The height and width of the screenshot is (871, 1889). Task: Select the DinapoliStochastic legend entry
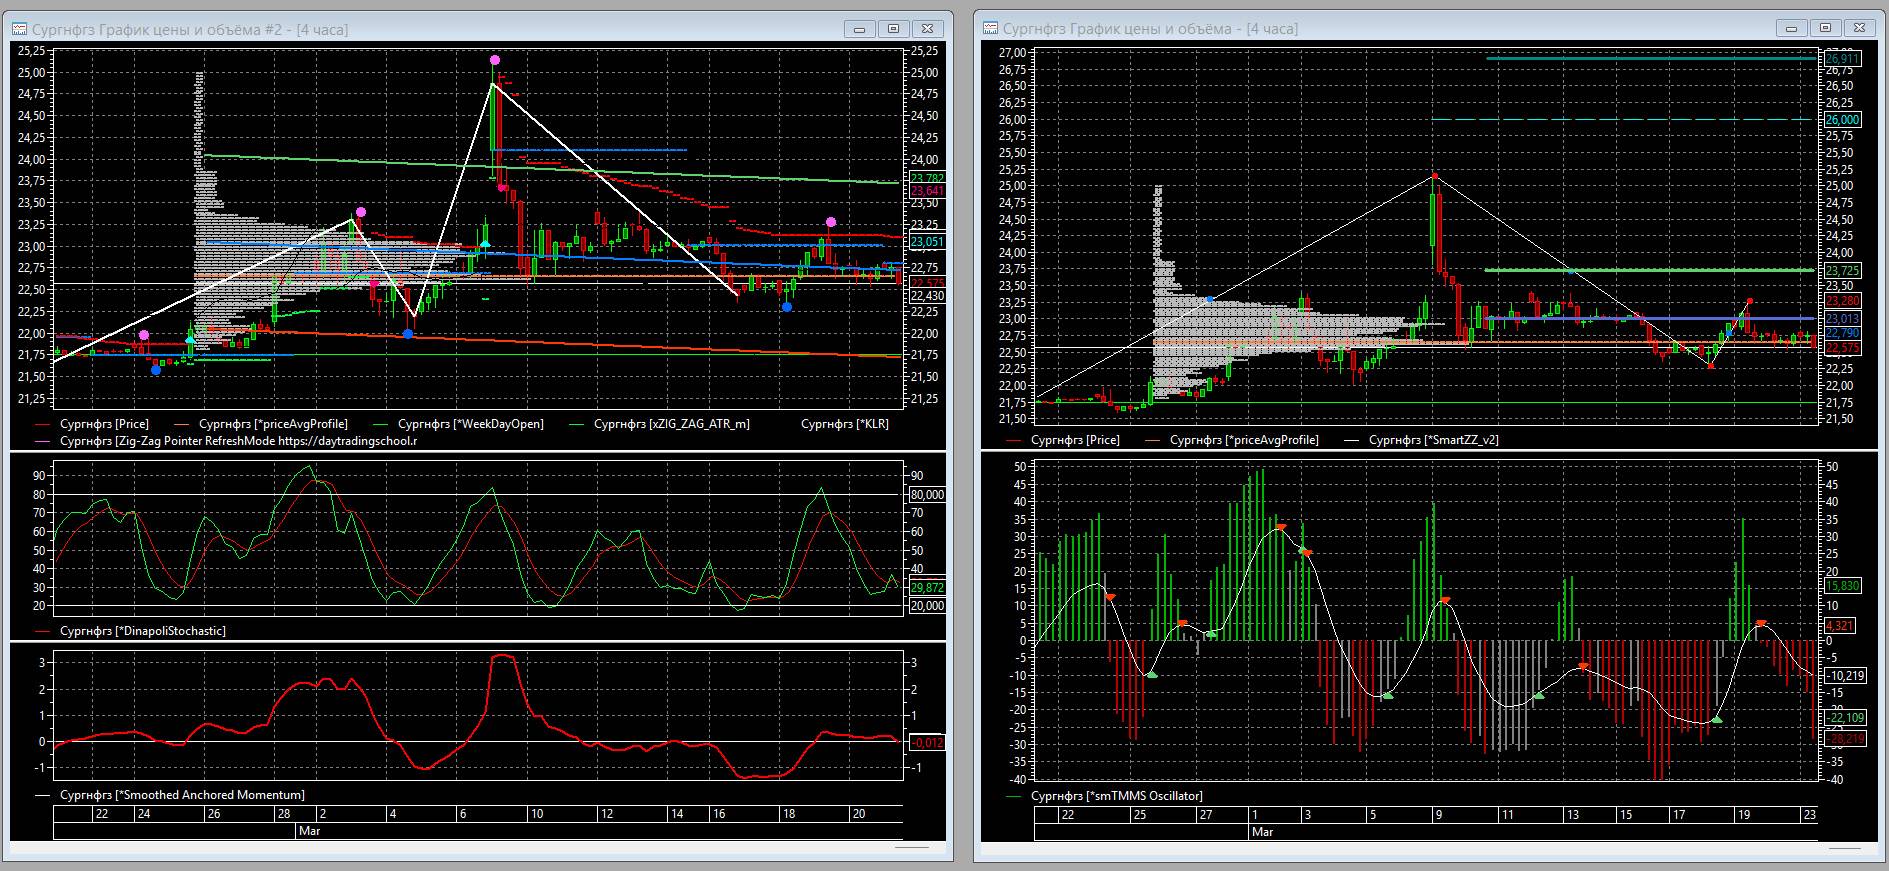[x=142, y=631]
